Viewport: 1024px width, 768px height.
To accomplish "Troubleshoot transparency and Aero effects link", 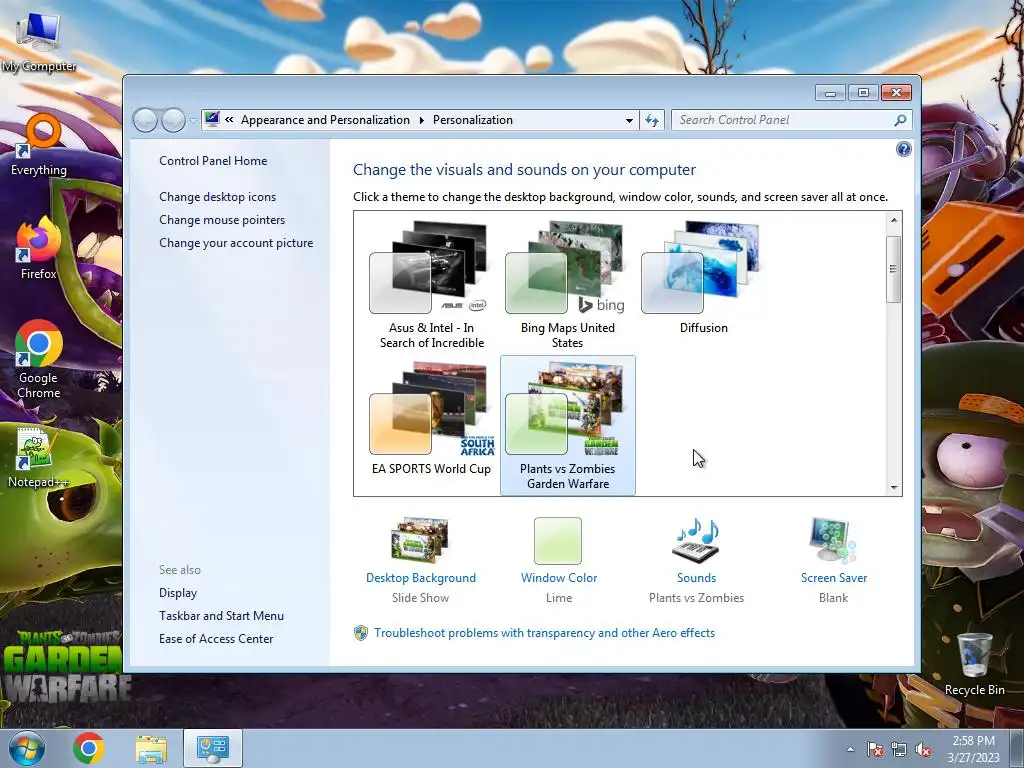I will click(x=544, y=633).
